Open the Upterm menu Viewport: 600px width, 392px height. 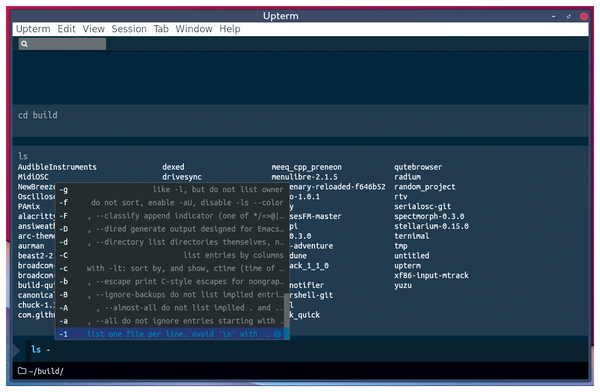point(33,29)
